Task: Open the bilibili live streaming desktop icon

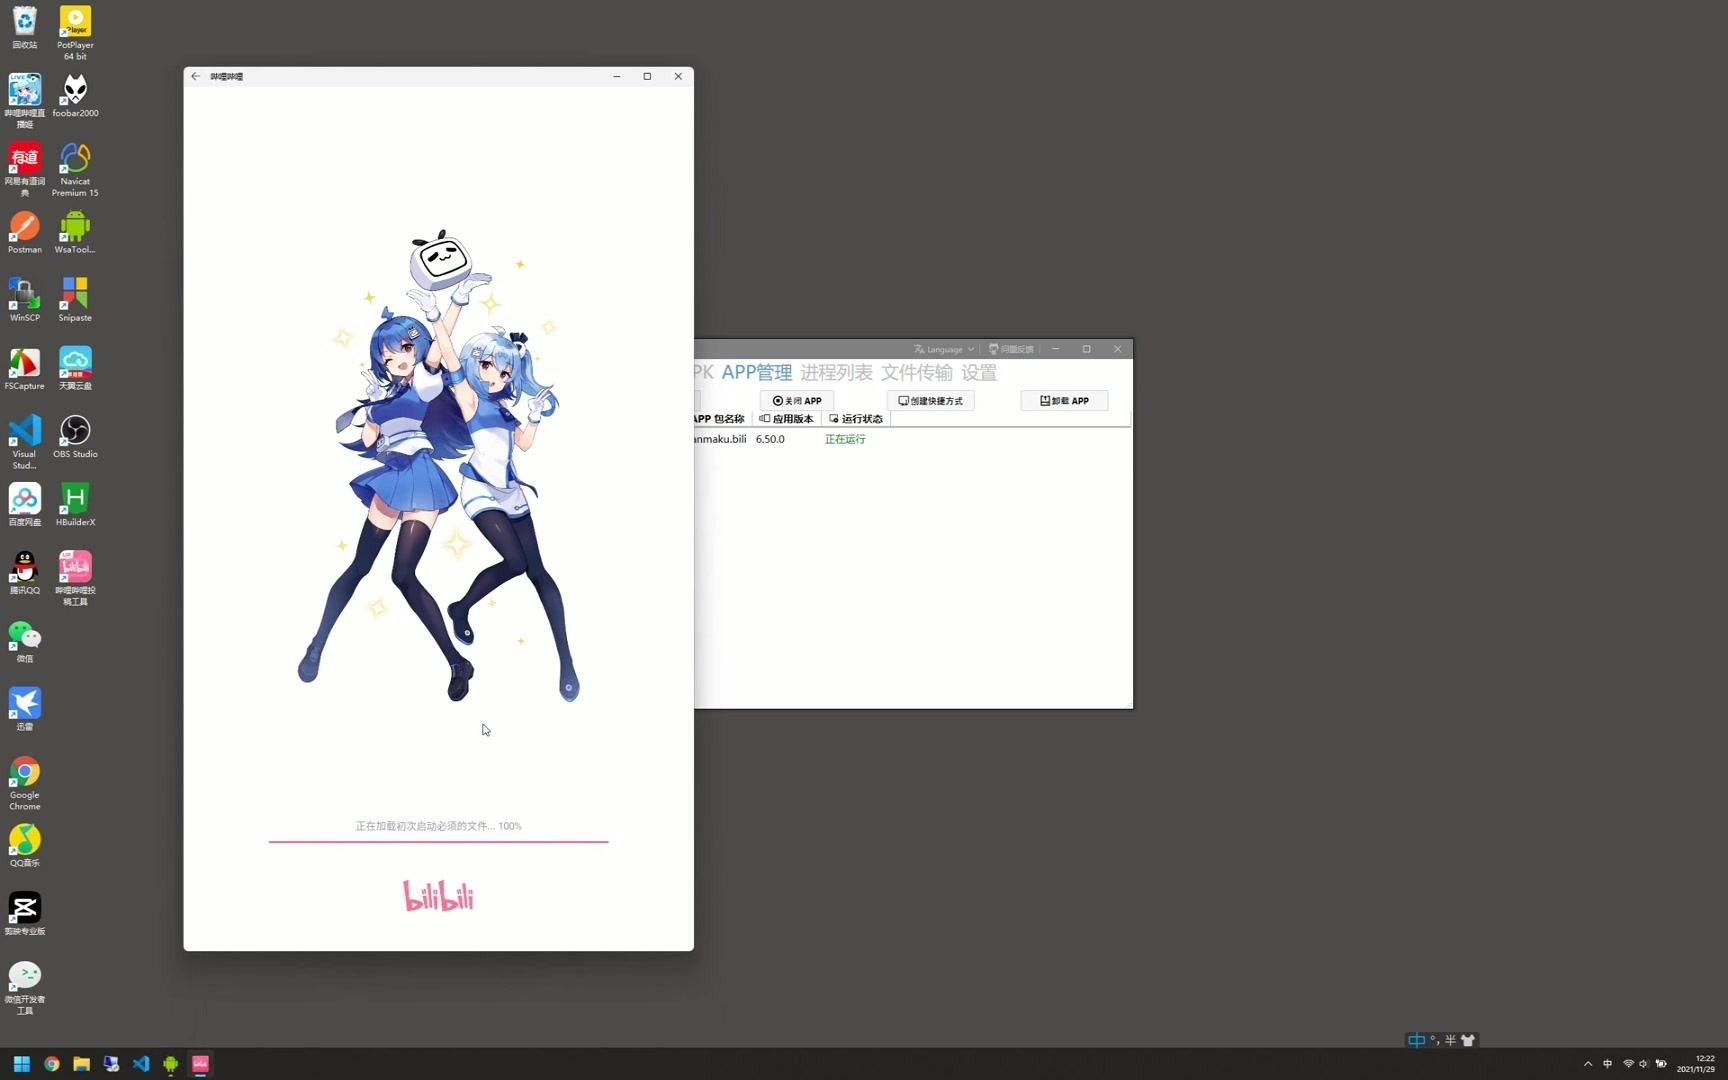Action: (25, 101)
